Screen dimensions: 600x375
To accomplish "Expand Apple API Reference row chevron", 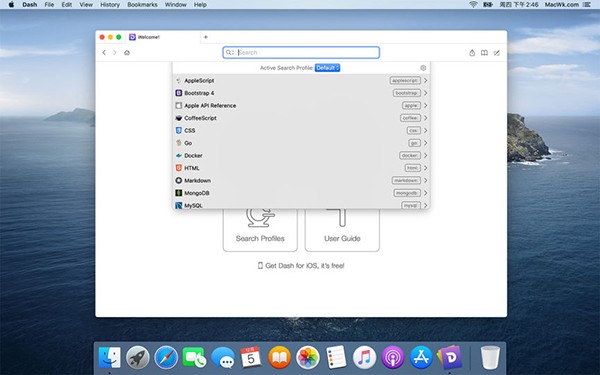I will click(x=426, y=106).
